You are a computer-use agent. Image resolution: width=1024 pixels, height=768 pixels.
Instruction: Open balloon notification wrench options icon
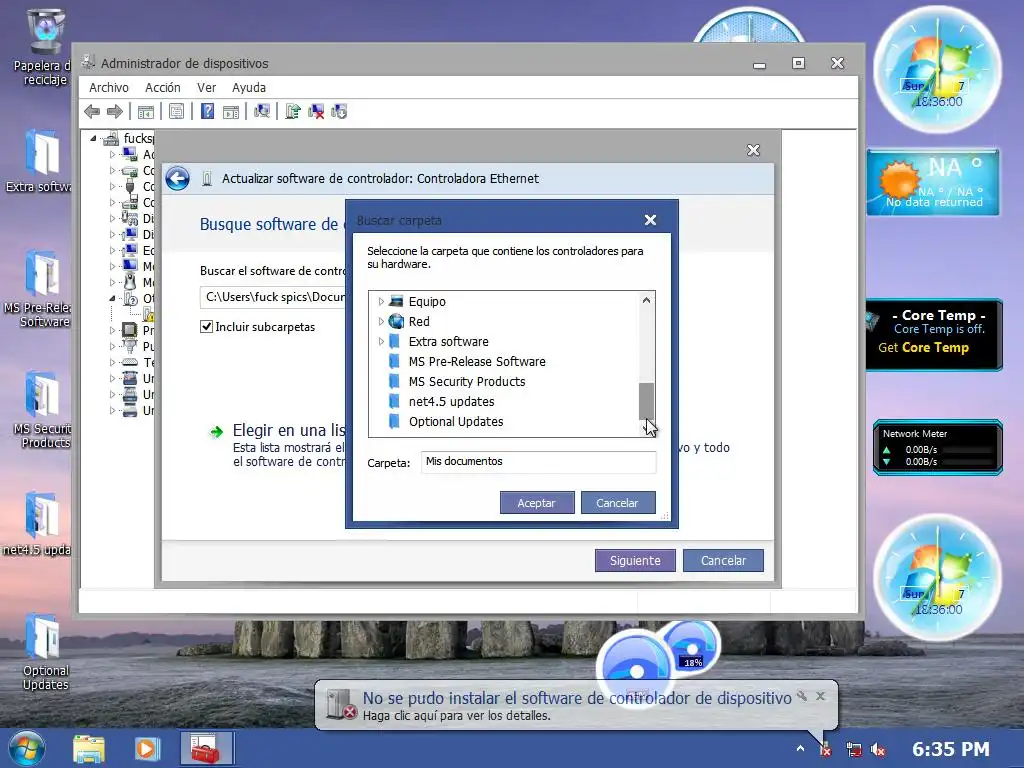point(802,696)
